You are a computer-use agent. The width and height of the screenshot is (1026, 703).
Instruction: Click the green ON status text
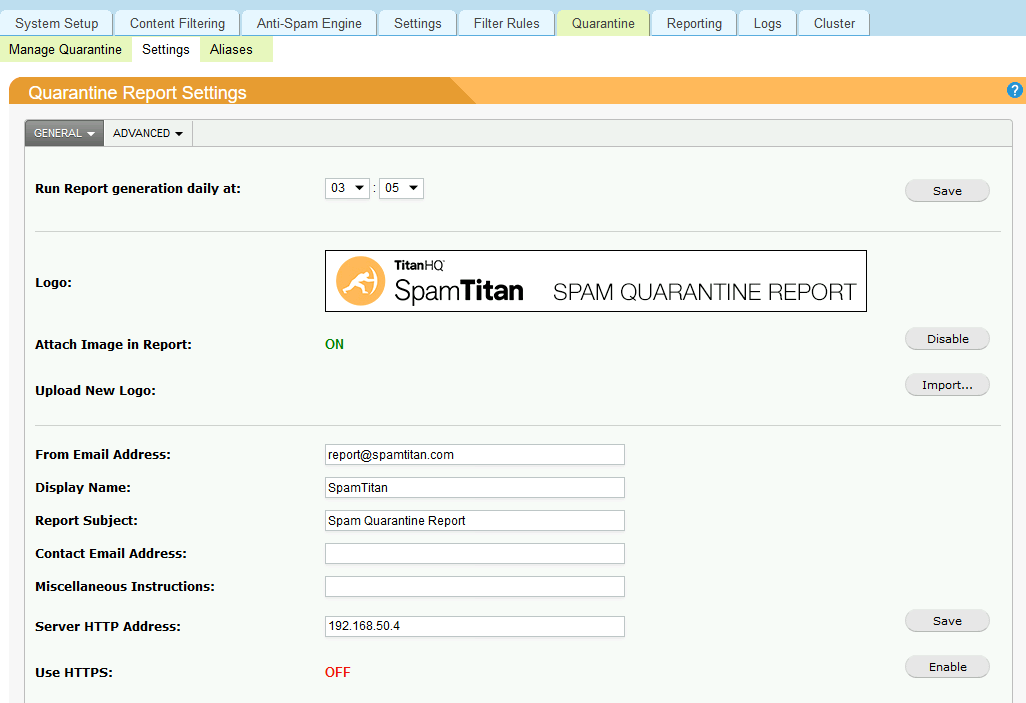click(334, 344)
